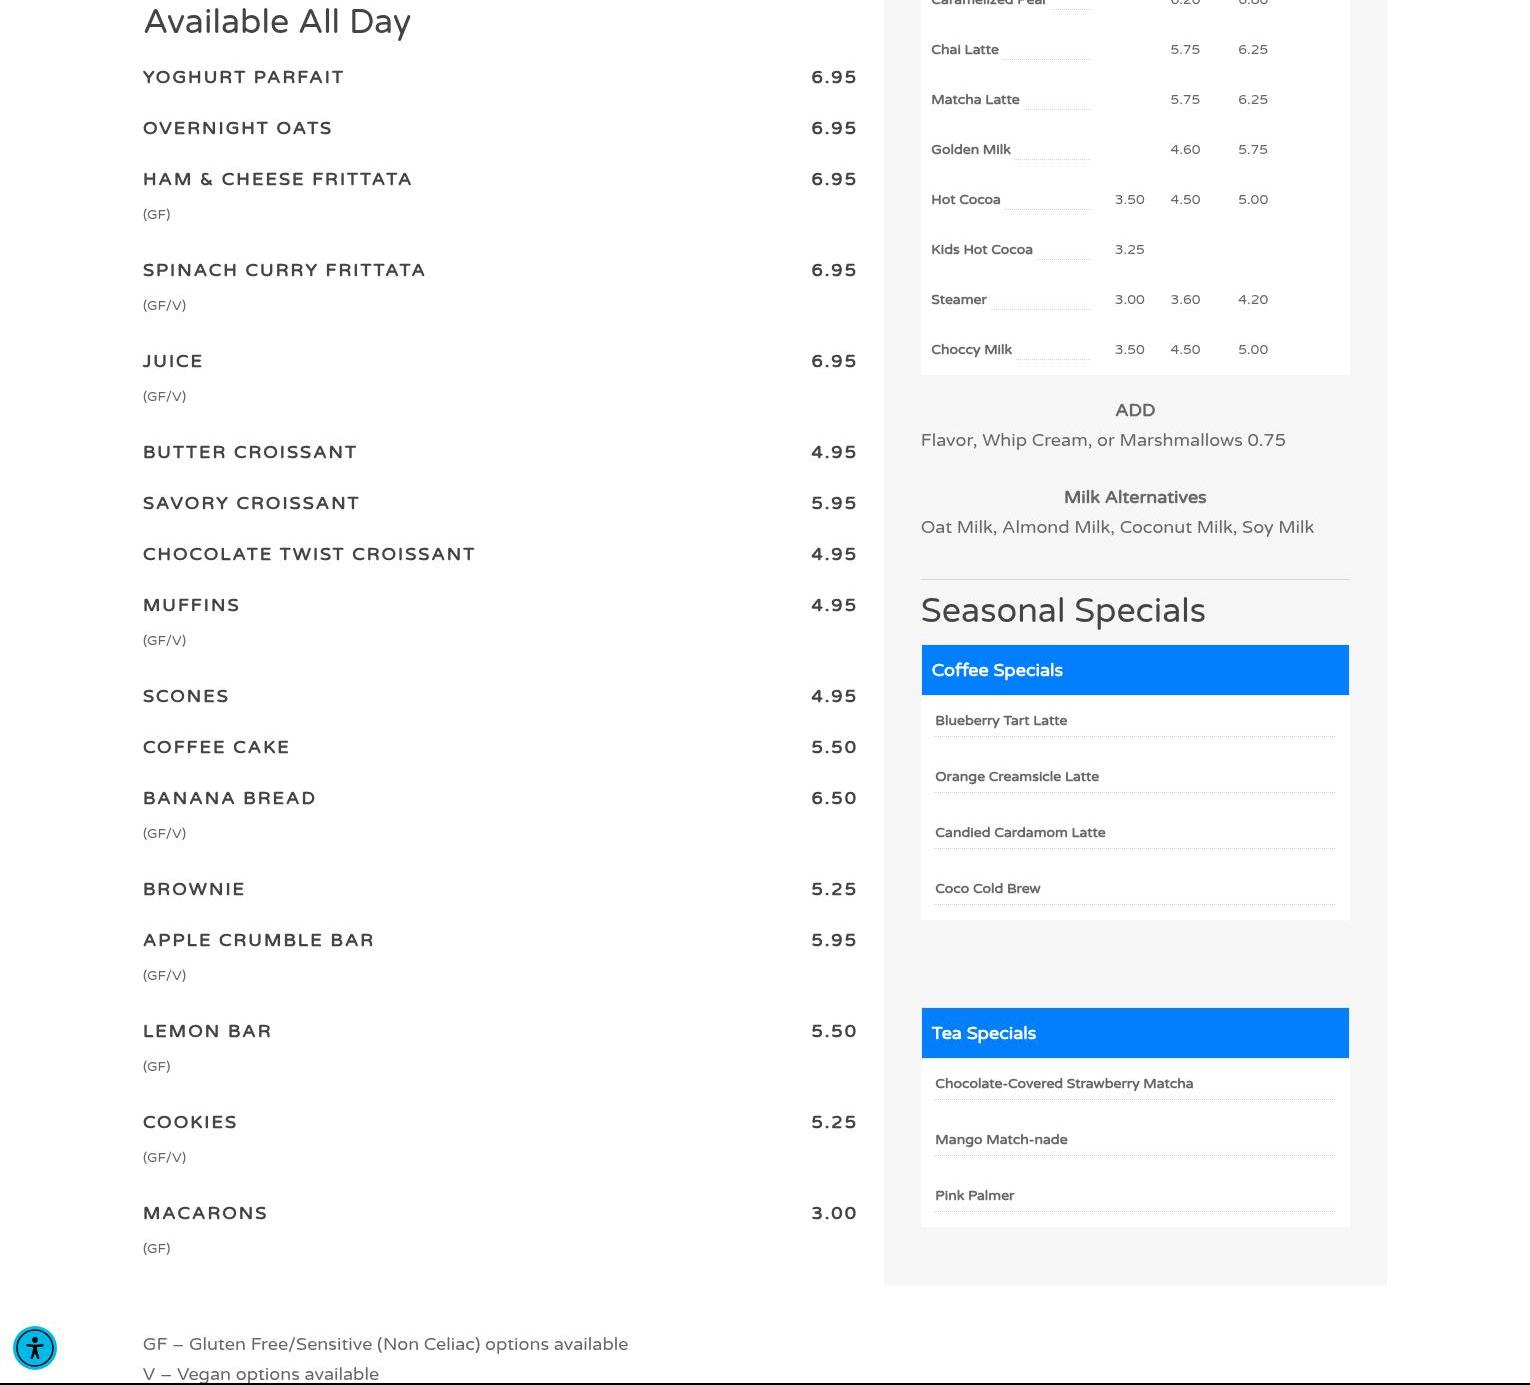
Task: Select the Macarons menu item
Action: [205, 1214]
